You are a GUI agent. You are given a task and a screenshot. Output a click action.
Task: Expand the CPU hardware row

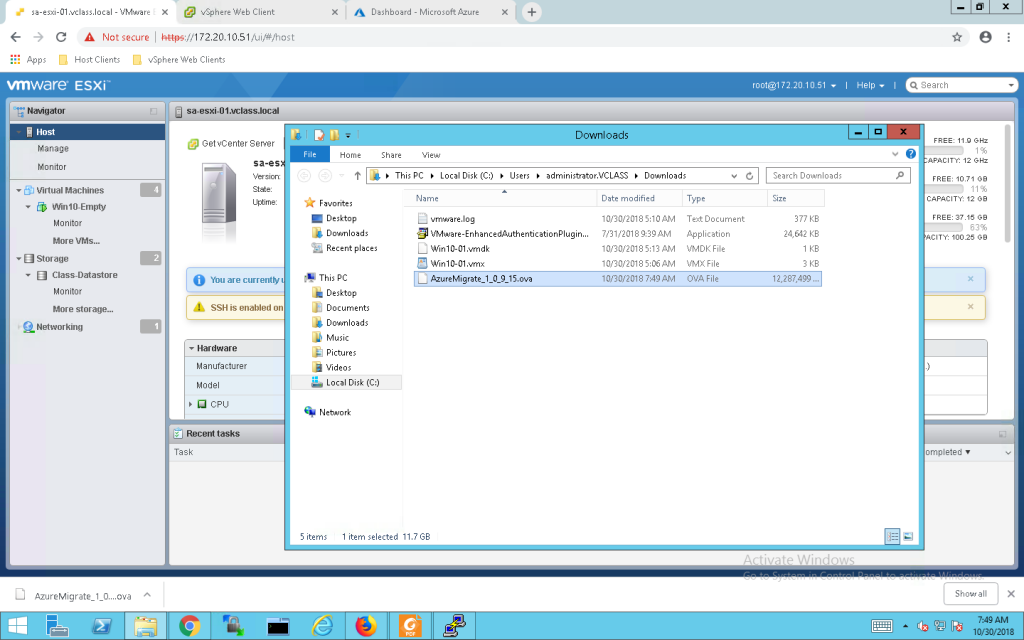click(x=191, y=404)
